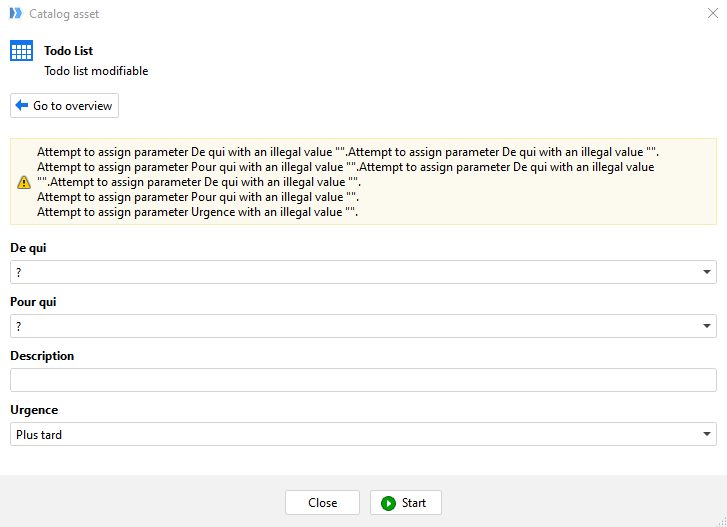Focus the Description text field

364,380
